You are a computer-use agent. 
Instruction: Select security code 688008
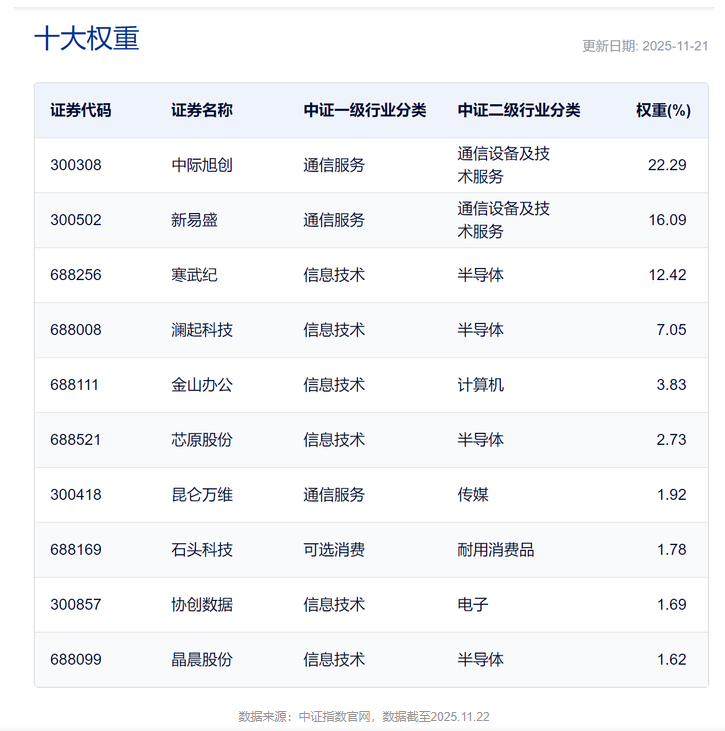coord(76,330)
